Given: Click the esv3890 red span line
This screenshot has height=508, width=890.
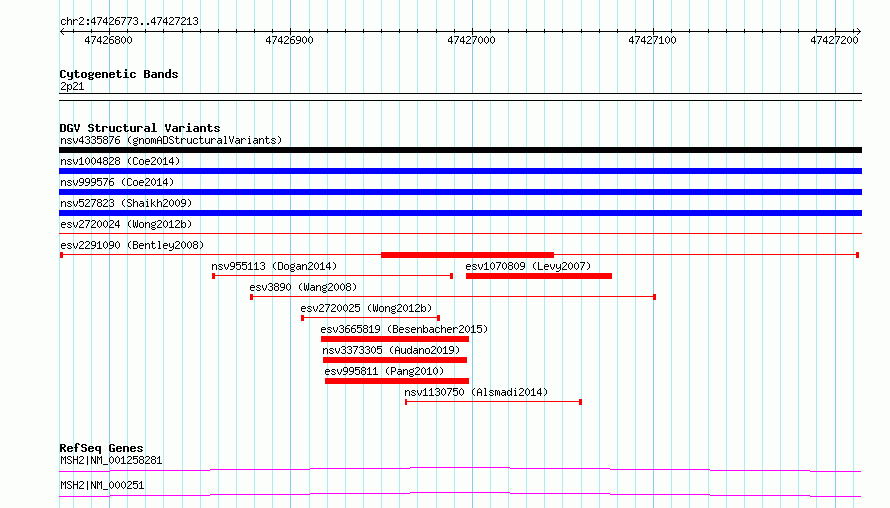Looking at the screenshot, I should pyautogui.click(x=453, y=297).
